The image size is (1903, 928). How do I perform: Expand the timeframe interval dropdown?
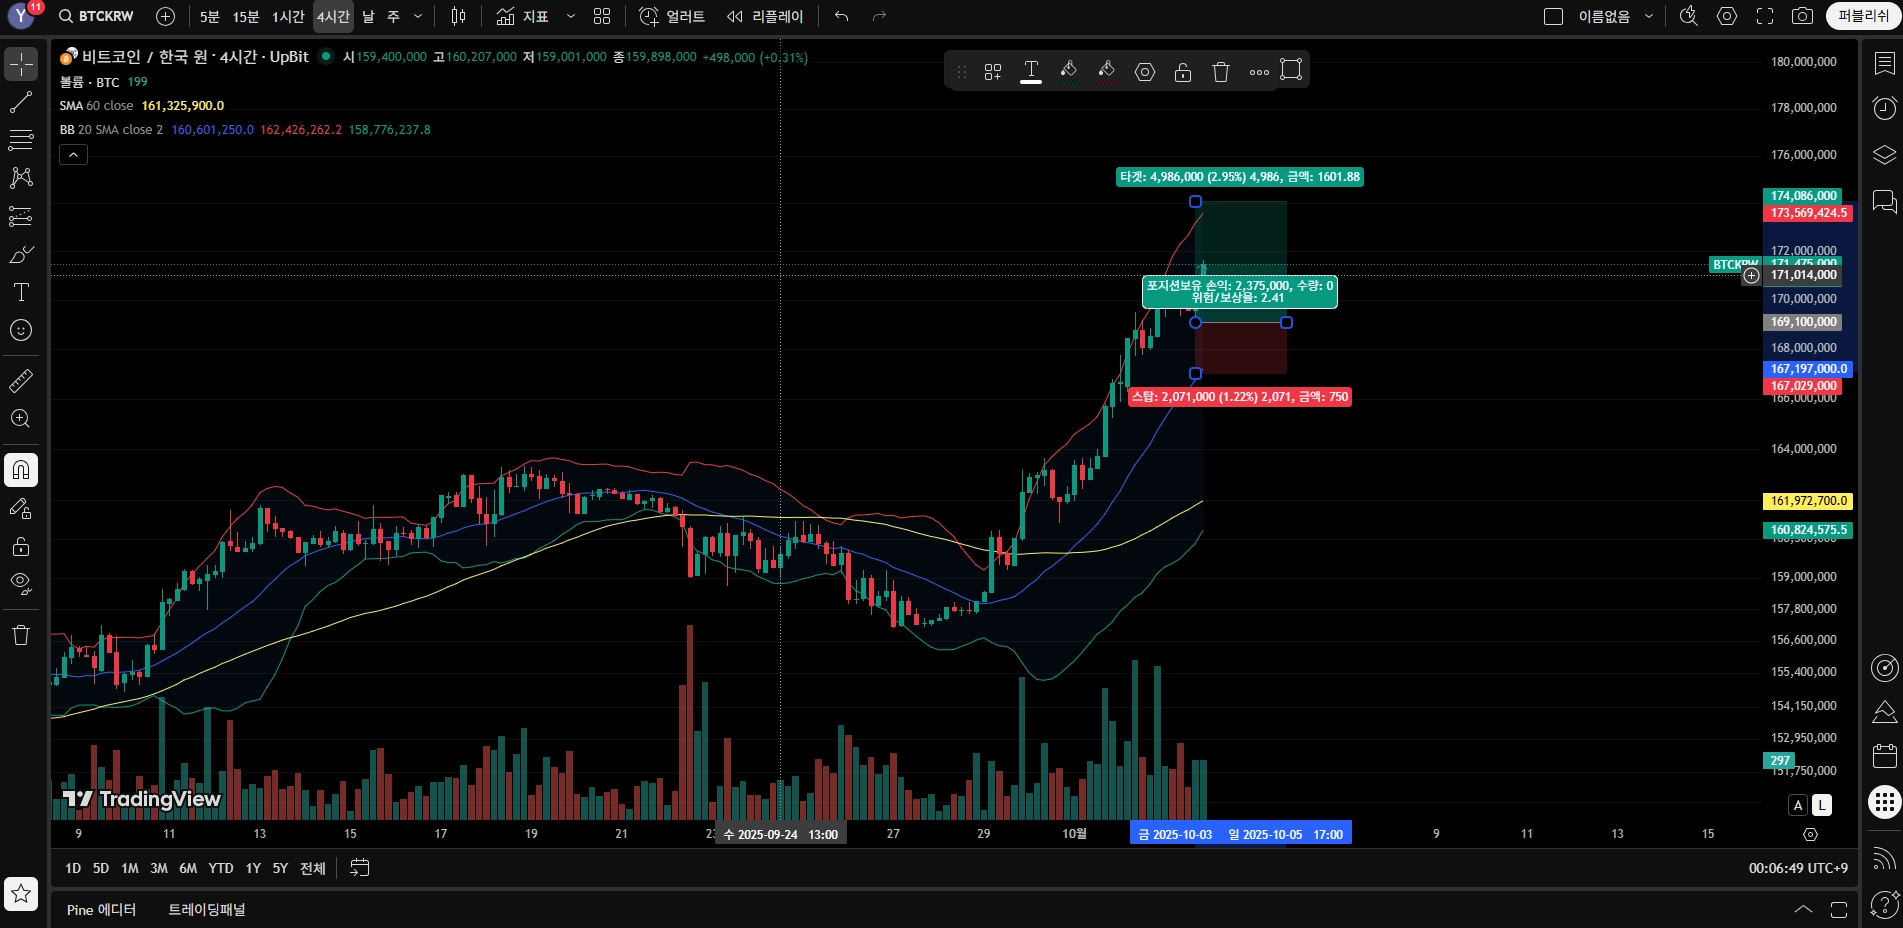coord(418,16)
